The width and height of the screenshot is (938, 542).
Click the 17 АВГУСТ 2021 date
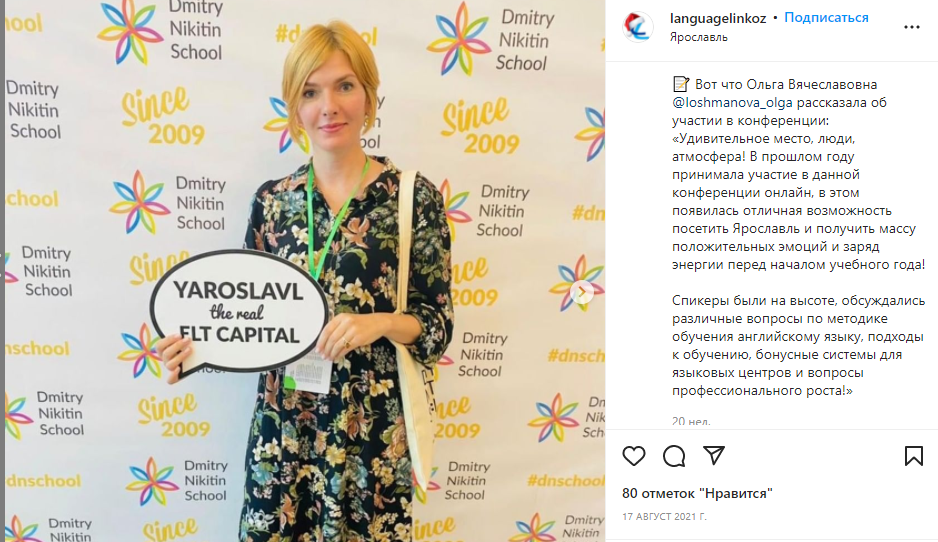664,516
